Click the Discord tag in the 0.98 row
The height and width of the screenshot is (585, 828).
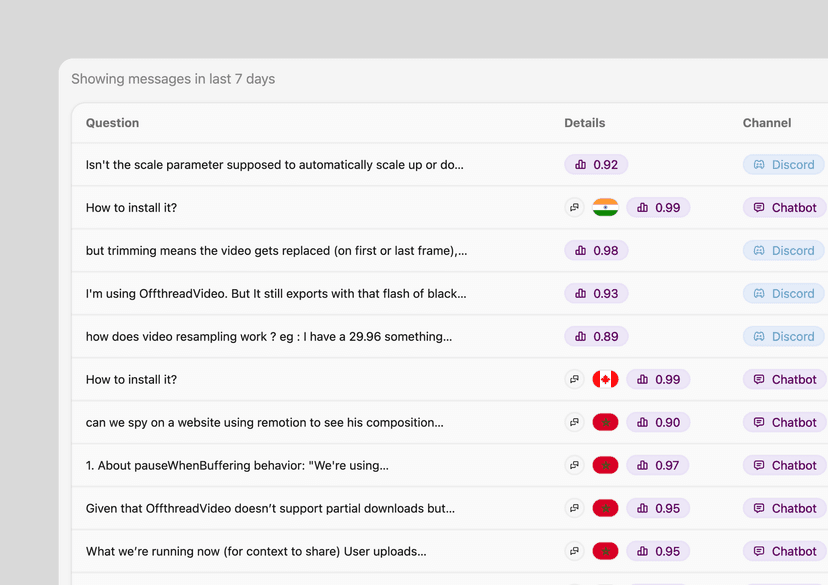tap(784, 251)
